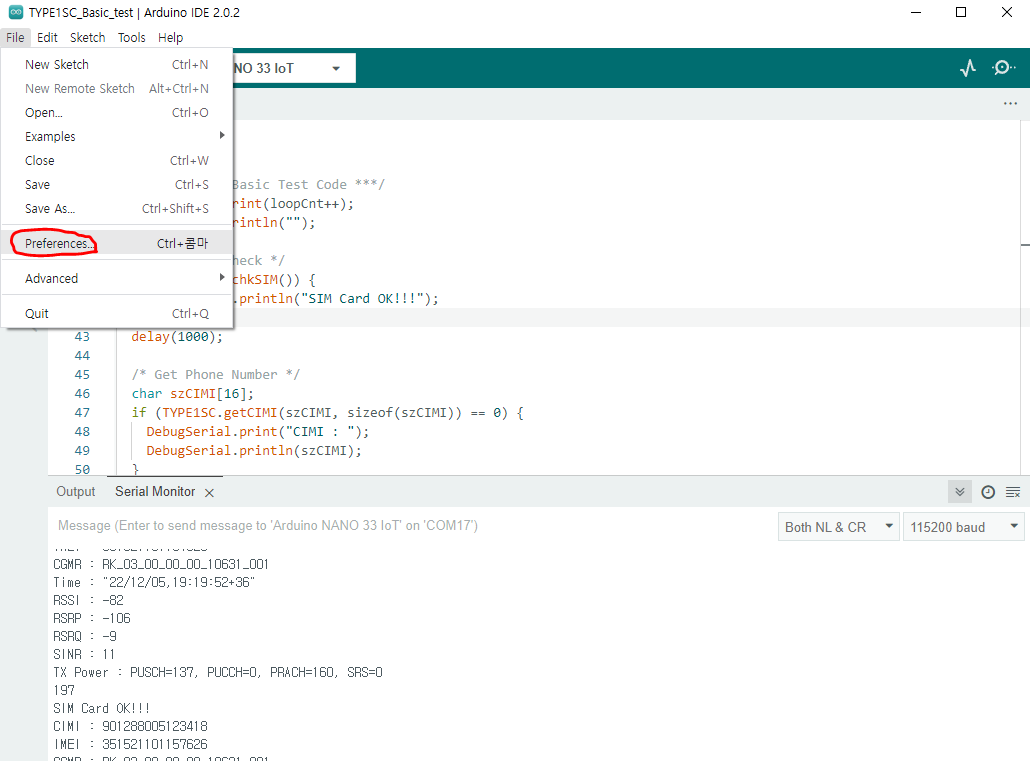Expand the Advanced submenu
1030x761 pixels.
point(117,279)
